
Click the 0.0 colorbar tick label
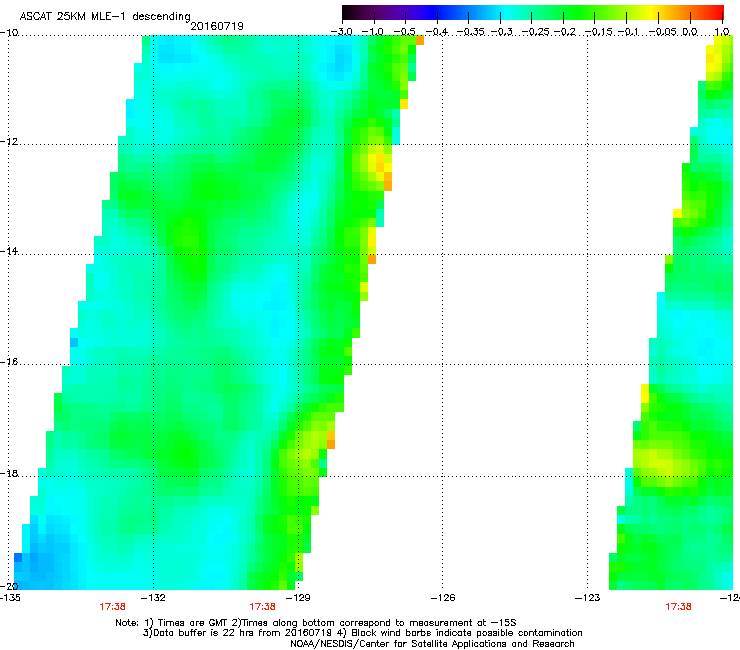pyautogui.click(x=690, y=32)
